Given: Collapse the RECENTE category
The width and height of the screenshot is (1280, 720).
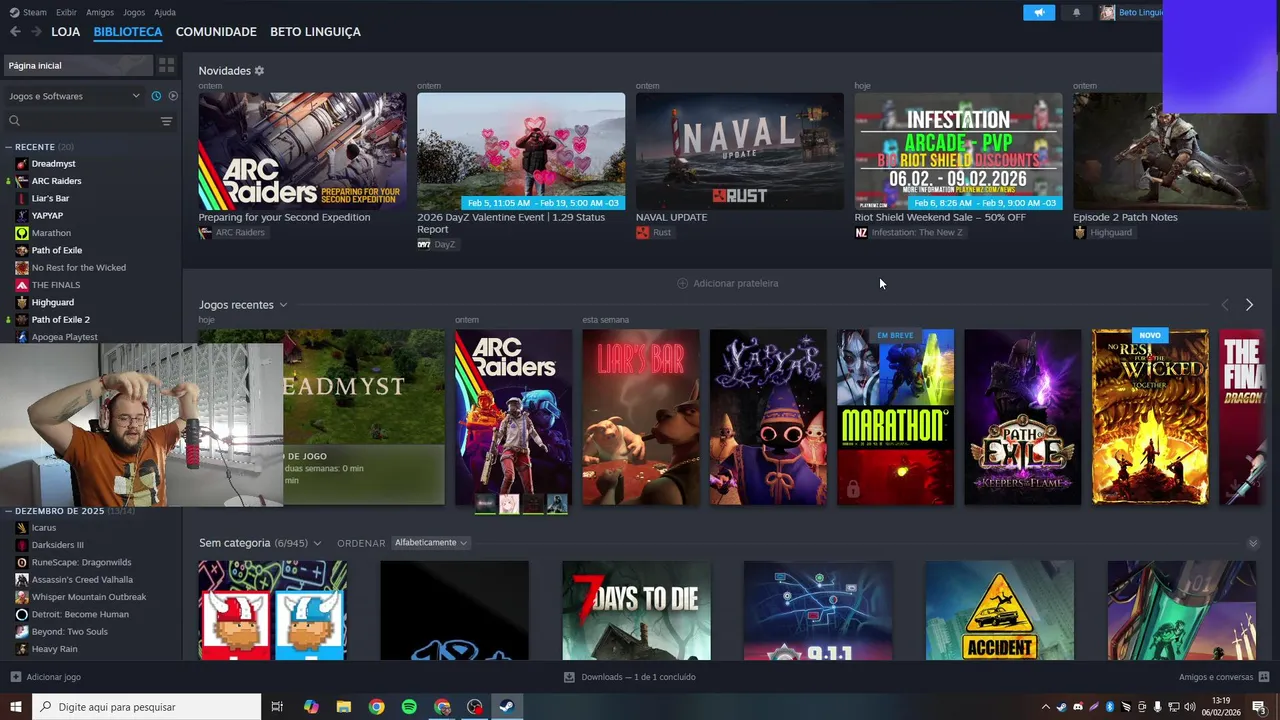Looking at the screenshot, I should [8, 147].
